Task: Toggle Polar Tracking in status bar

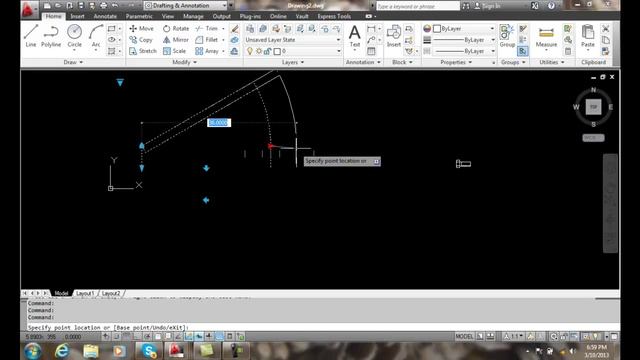Action: click(147, 337)
